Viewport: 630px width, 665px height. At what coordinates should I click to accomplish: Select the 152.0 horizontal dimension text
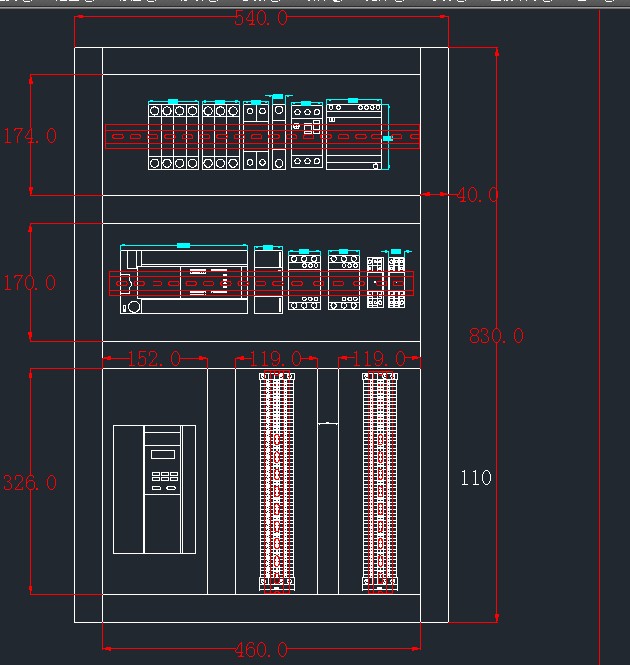pyautogui.click(x=155, y=358)
